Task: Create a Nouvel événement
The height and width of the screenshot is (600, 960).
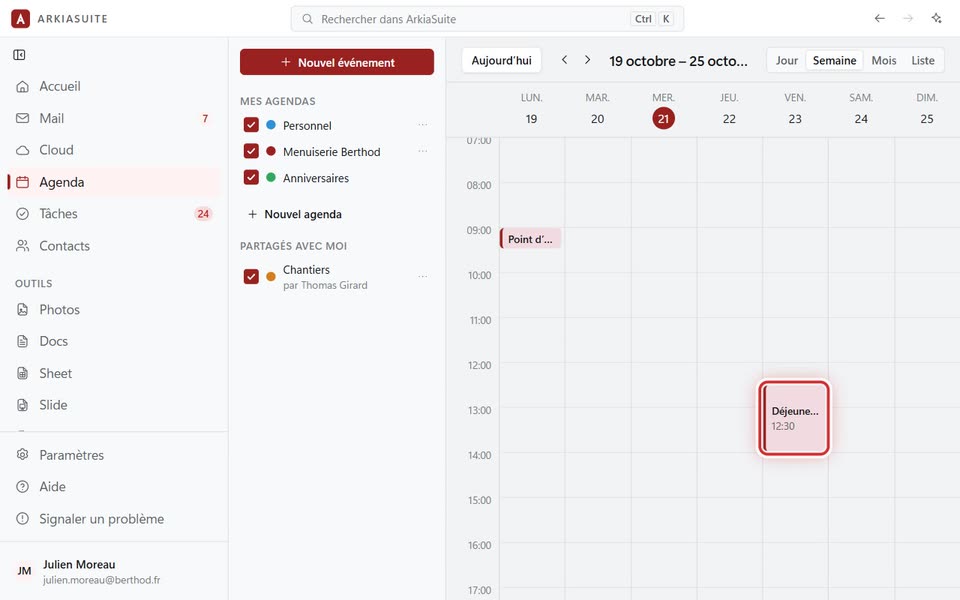Action: [x=337, y=62]
